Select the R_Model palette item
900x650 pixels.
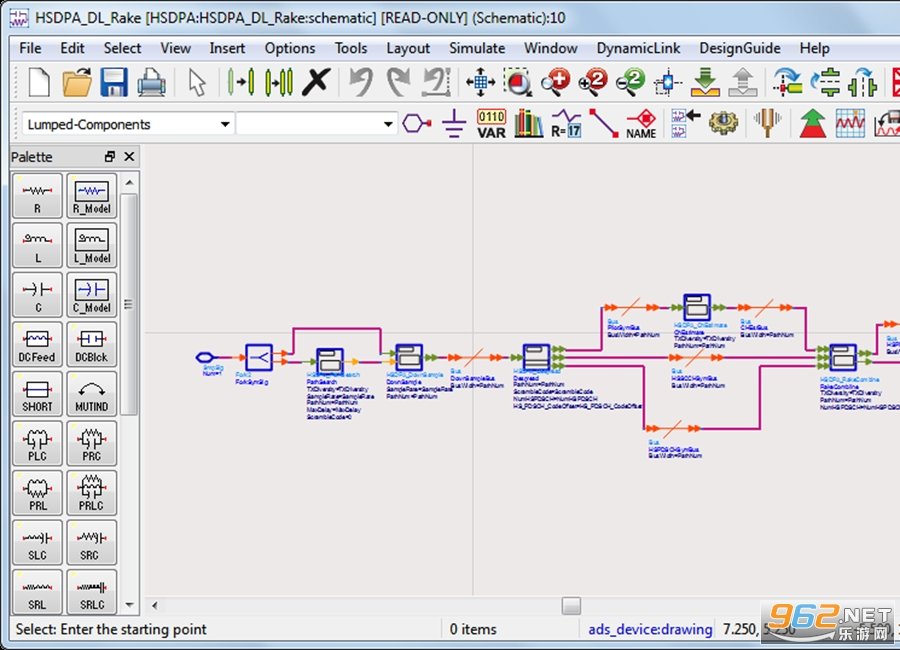tap(92, 196)
